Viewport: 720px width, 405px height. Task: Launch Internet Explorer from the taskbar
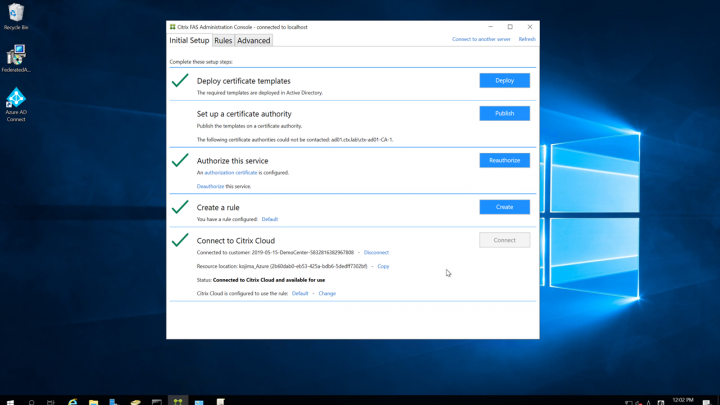pyautogui.click(x=72, y=401)
